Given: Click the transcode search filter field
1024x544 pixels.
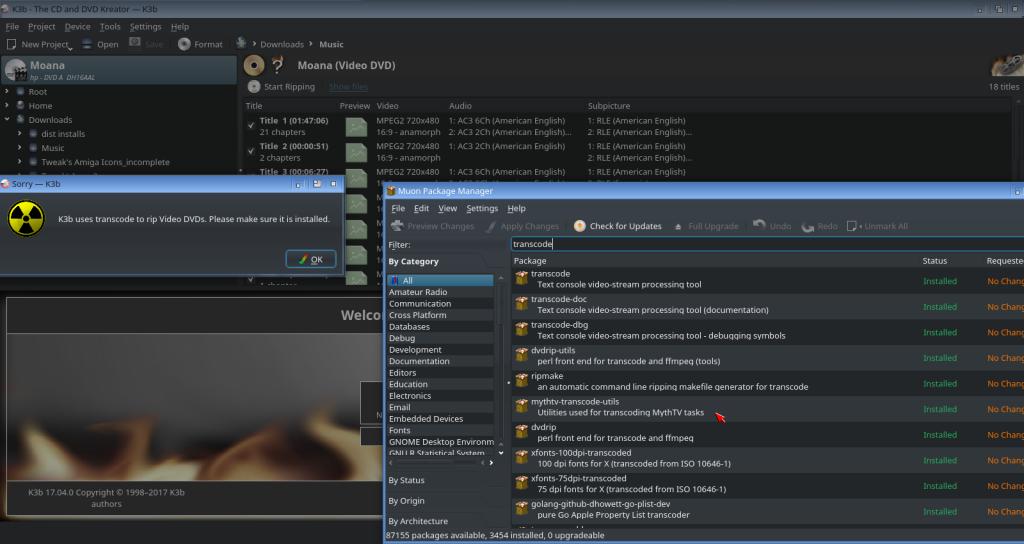Looking at the screenshot, I should point(767,244).
